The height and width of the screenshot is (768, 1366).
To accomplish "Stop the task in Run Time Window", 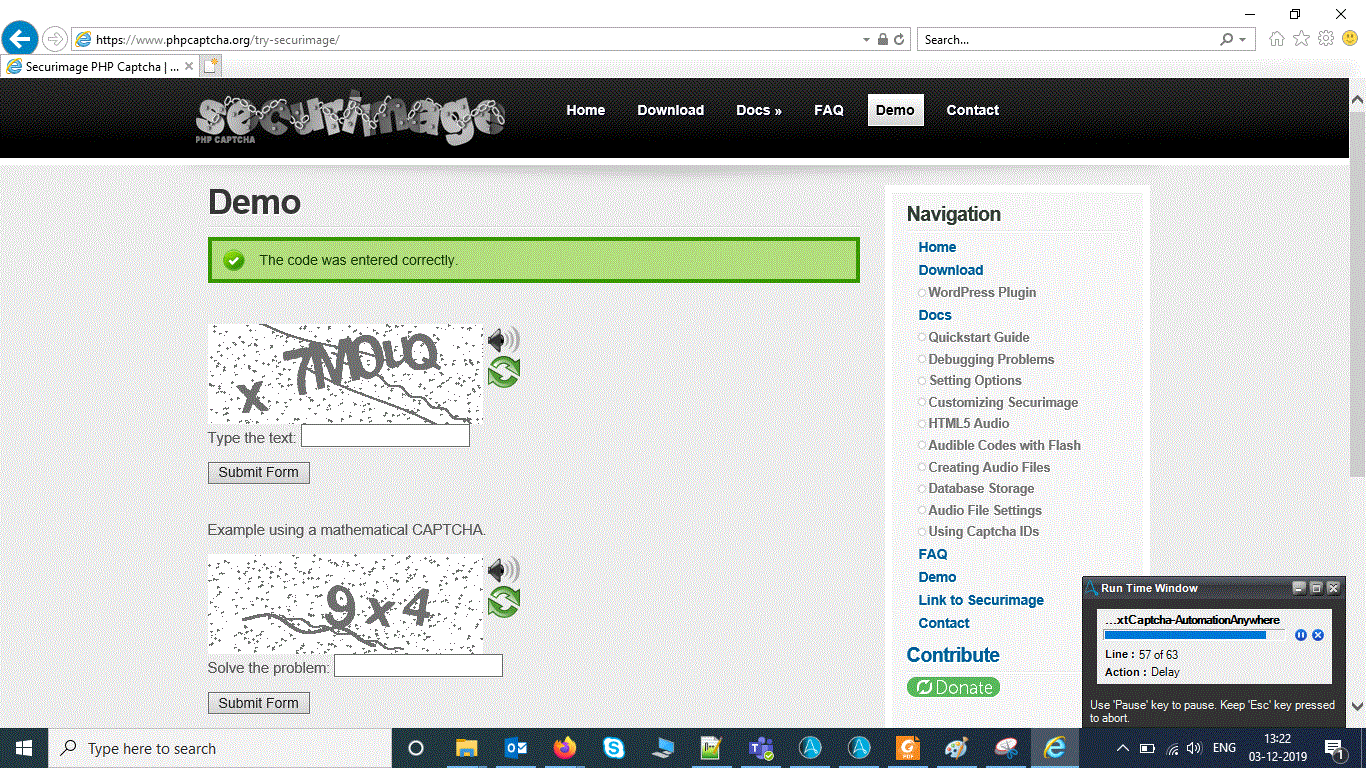I will point(1318,635).
